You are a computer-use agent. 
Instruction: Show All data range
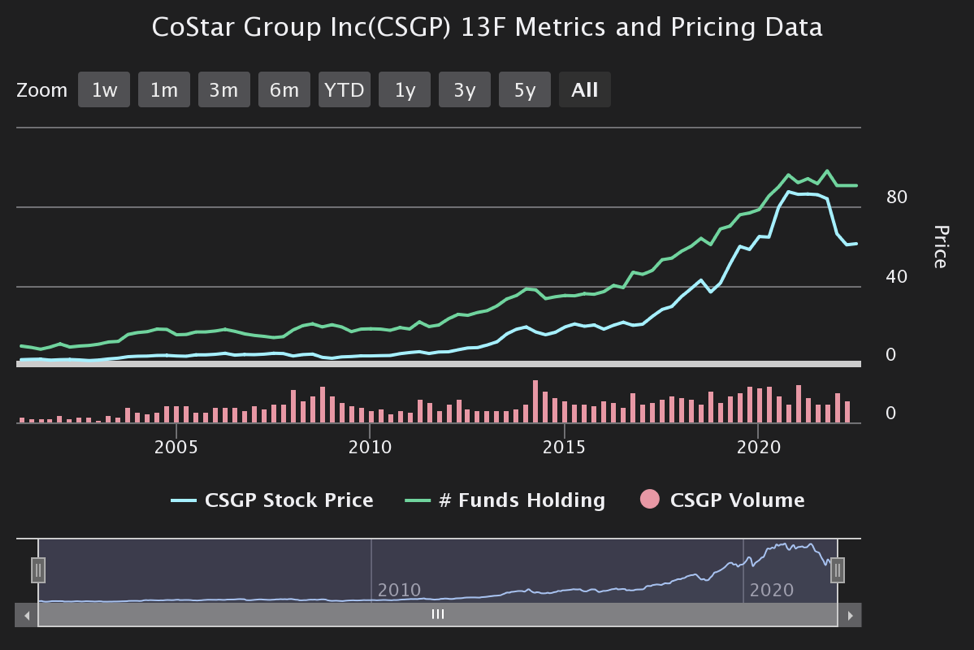585,90
